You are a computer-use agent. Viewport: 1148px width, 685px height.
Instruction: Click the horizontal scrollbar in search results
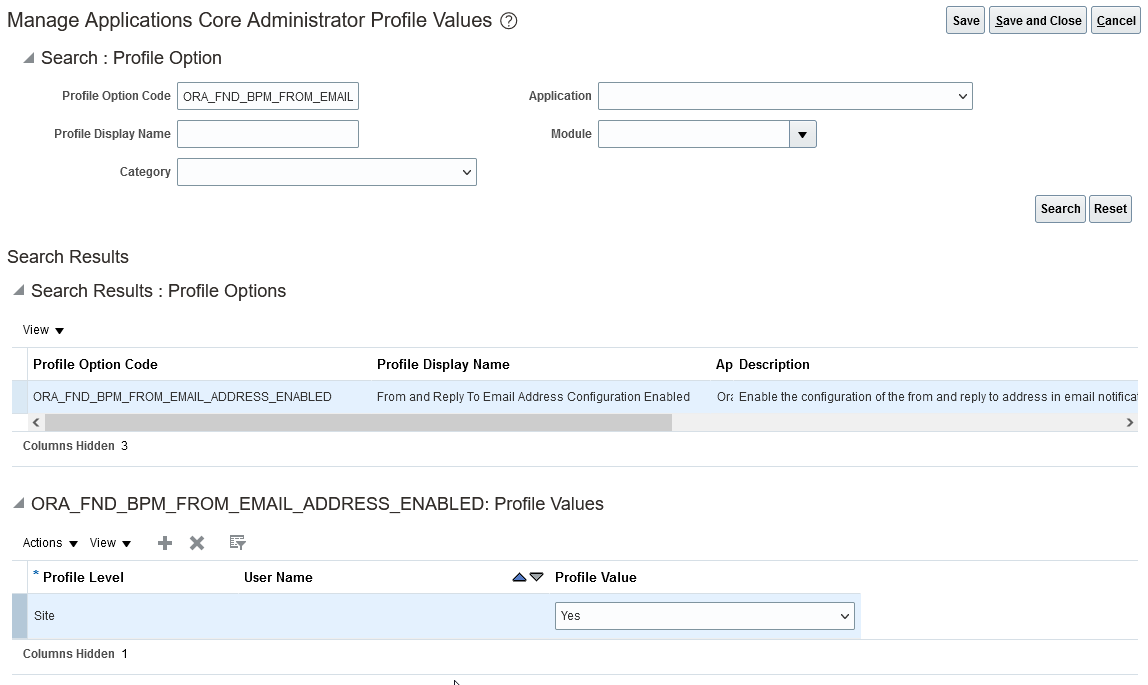click(x=350, y=423)
